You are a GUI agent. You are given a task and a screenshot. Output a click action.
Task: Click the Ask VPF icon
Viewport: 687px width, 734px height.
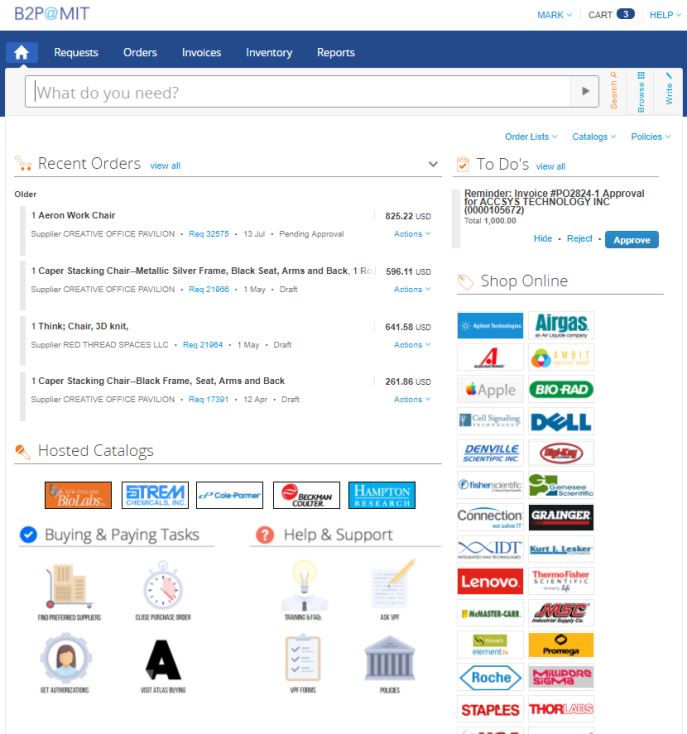click(389, 587)
